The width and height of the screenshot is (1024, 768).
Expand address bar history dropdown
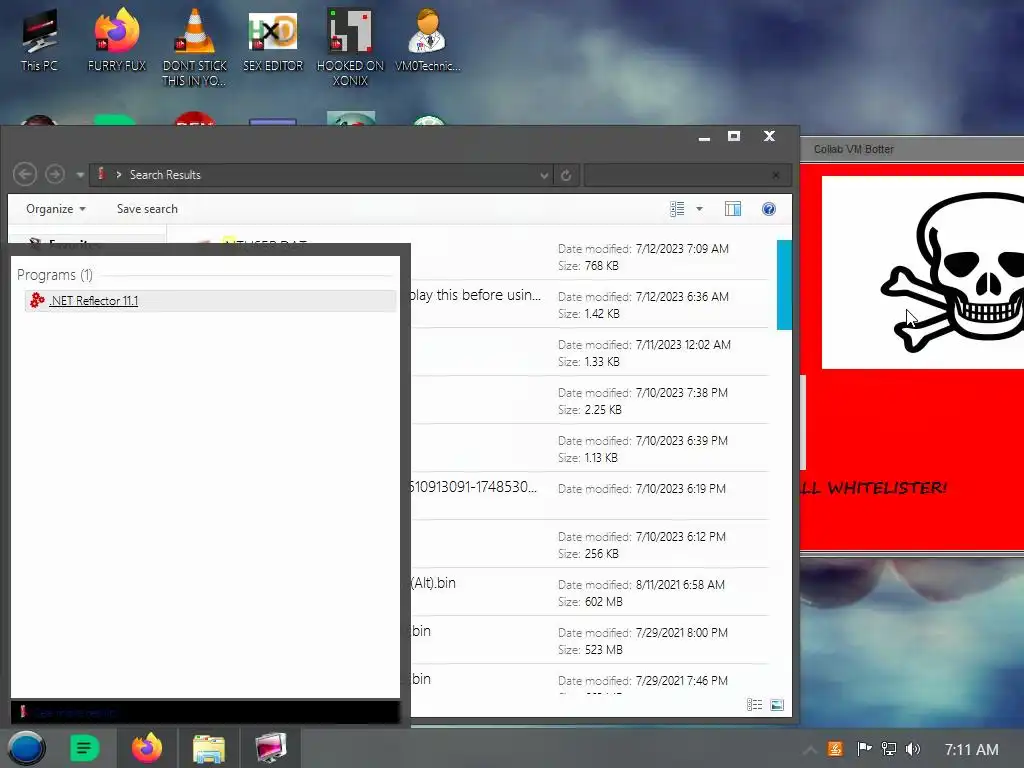pos(543,175)
